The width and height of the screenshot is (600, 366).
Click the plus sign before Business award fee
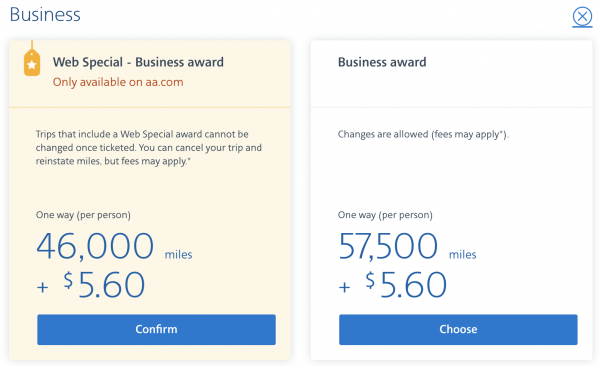coord(344,287)
